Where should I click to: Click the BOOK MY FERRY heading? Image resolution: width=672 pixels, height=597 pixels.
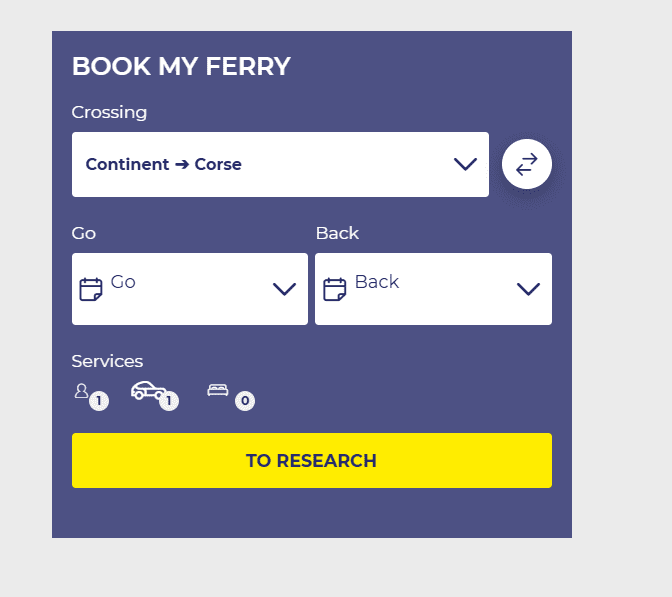[181, 67]
